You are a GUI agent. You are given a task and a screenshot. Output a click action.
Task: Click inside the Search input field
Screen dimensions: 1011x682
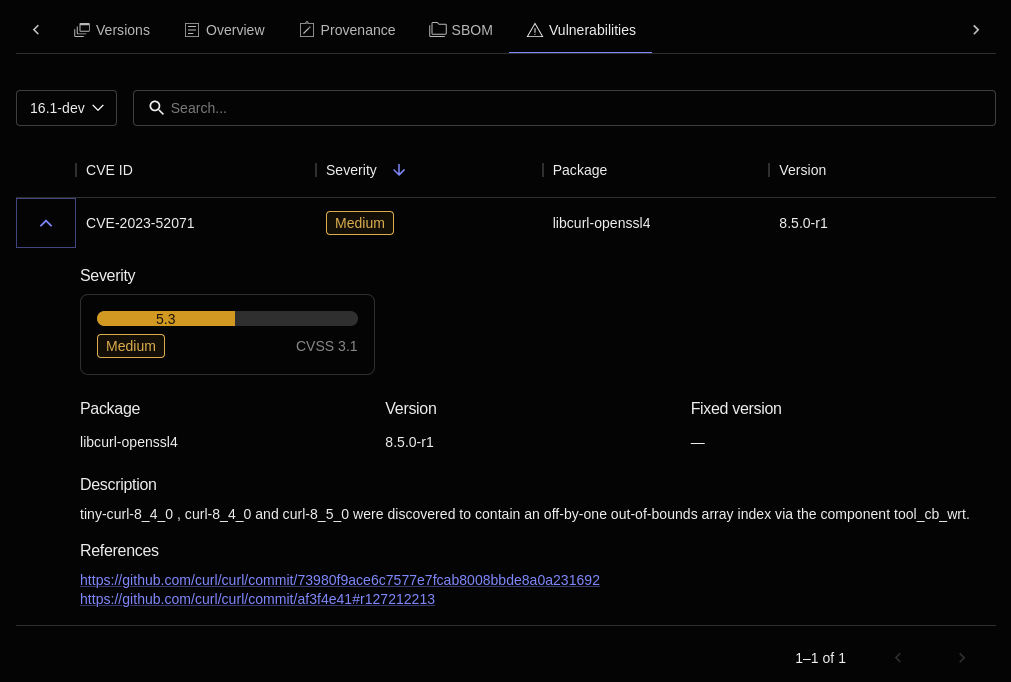tap(565, 107)
